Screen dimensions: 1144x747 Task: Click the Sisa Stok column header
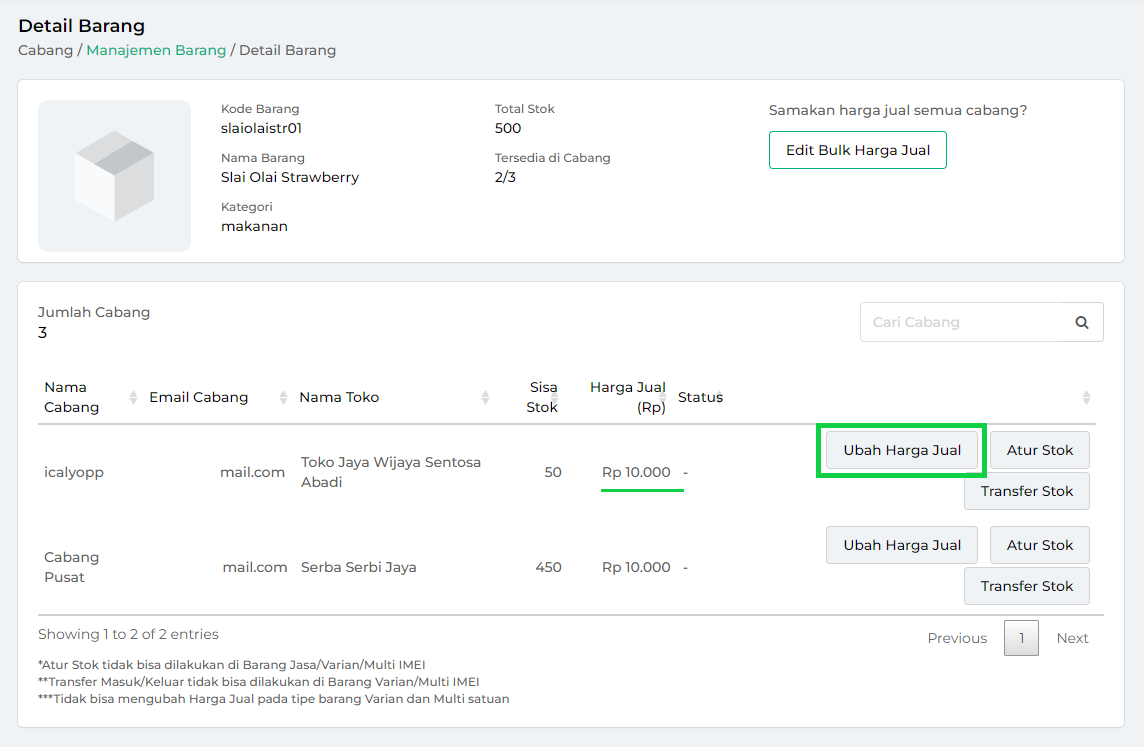pyautogui.click(x=542, y=398)
